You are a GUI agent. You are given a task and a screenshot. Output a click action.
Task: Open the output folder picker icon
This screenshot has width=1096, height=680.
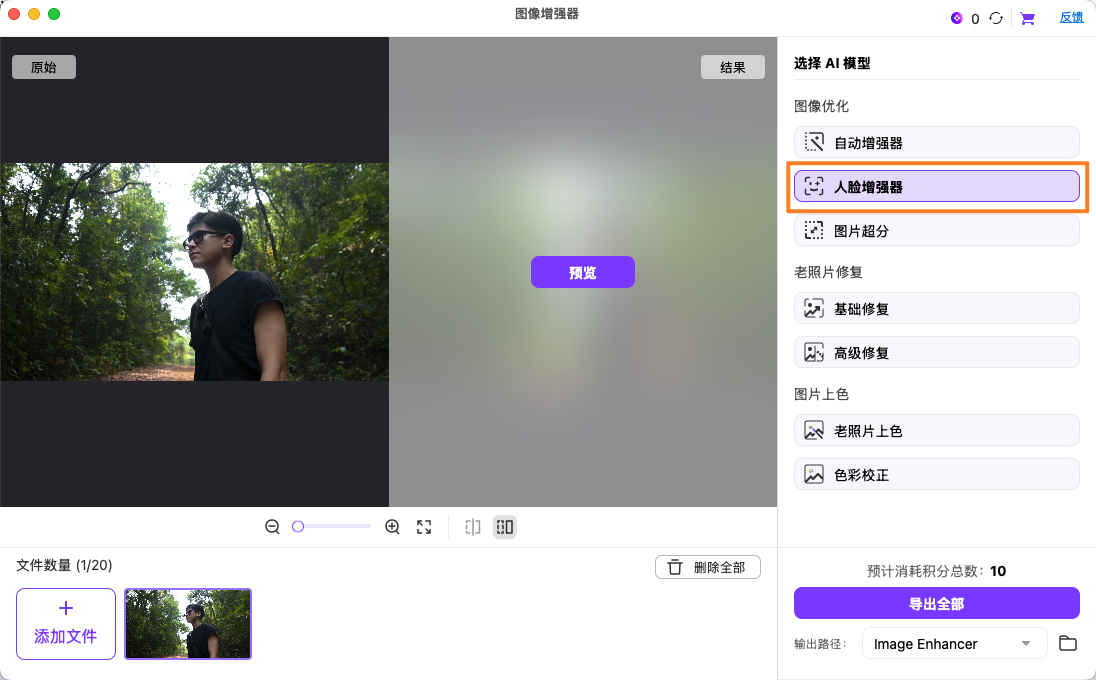coord(1067,643)
